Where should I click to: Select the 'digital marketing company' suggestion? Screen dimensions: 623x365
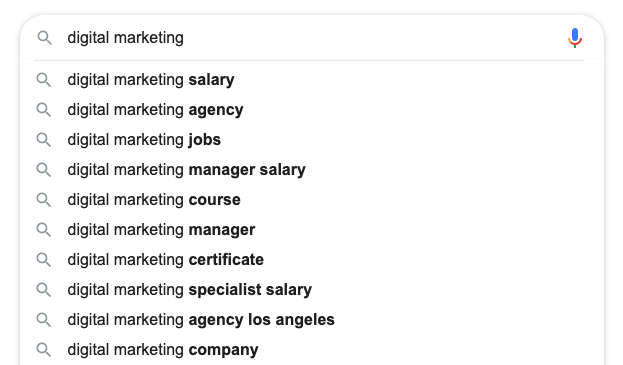click(x=312, y=350)
